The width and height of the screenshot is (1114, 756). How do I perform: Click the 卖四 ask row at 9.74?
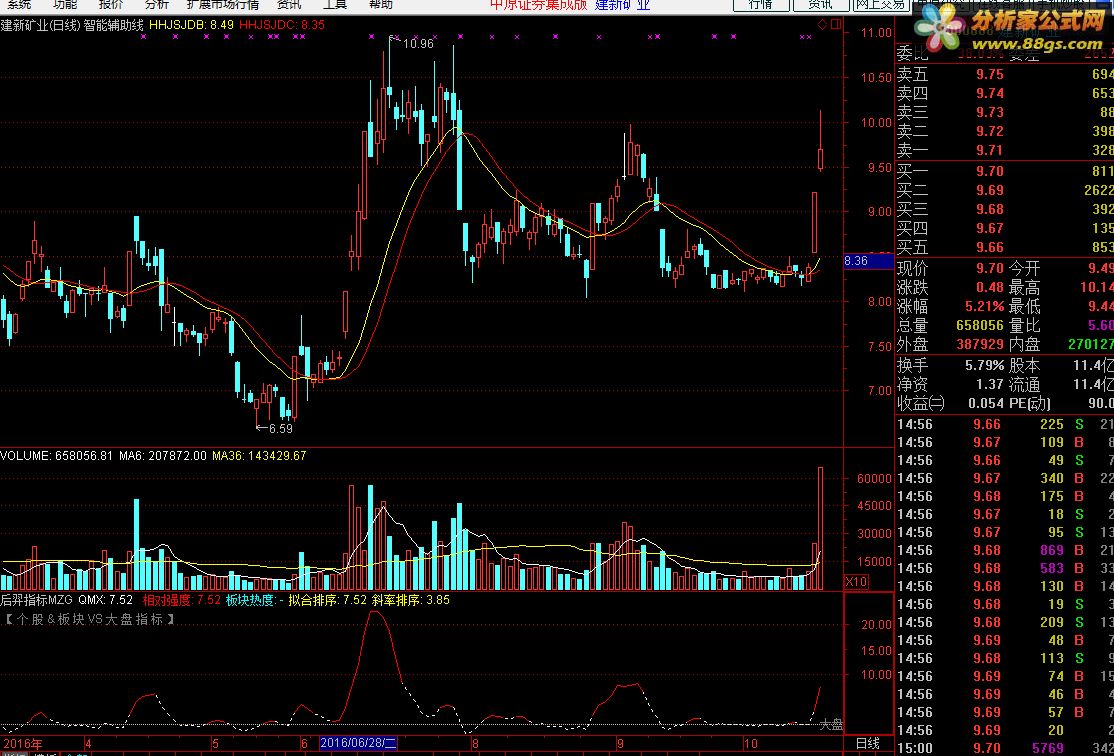(x=1005, y=93)
